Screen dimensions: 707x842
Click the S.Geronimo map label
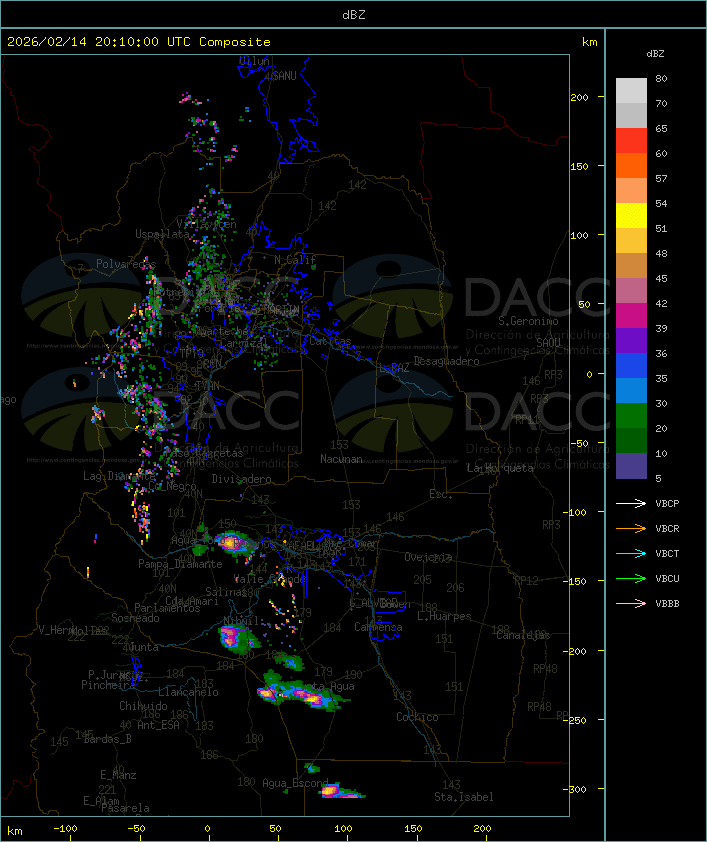click(528, 321)
